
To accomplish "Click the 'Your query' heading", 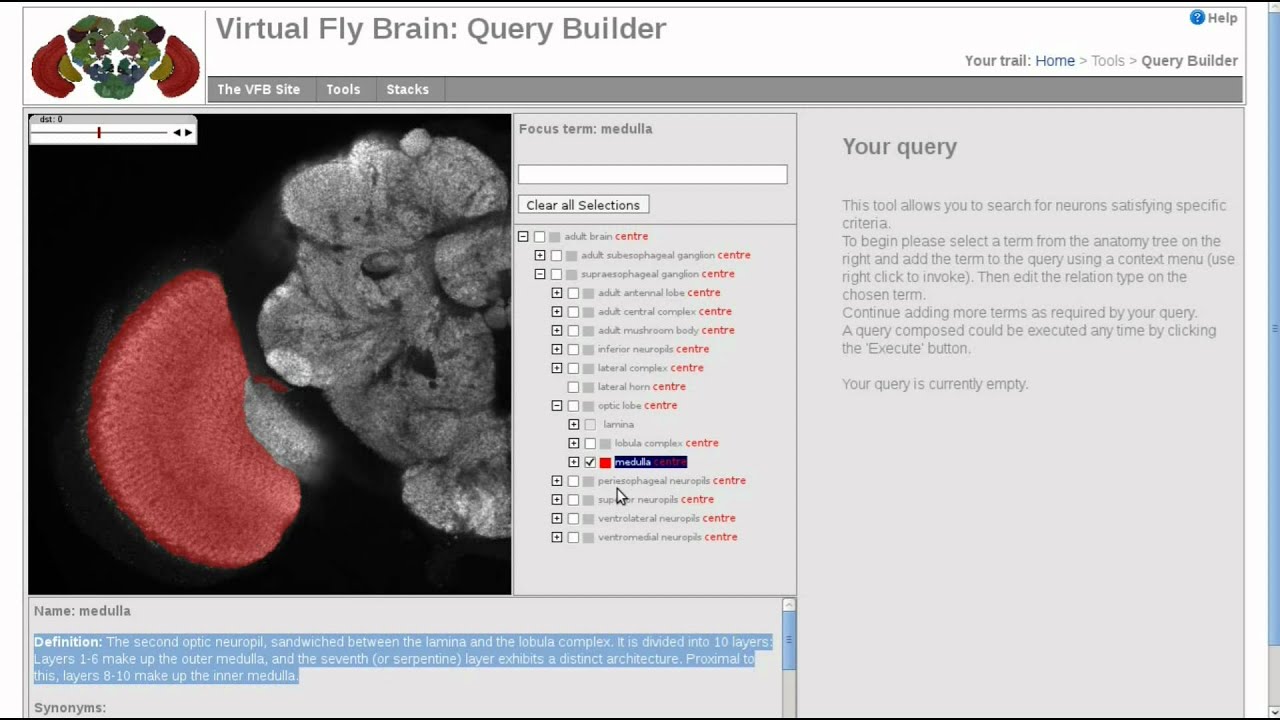I will (x=899, y=147).
